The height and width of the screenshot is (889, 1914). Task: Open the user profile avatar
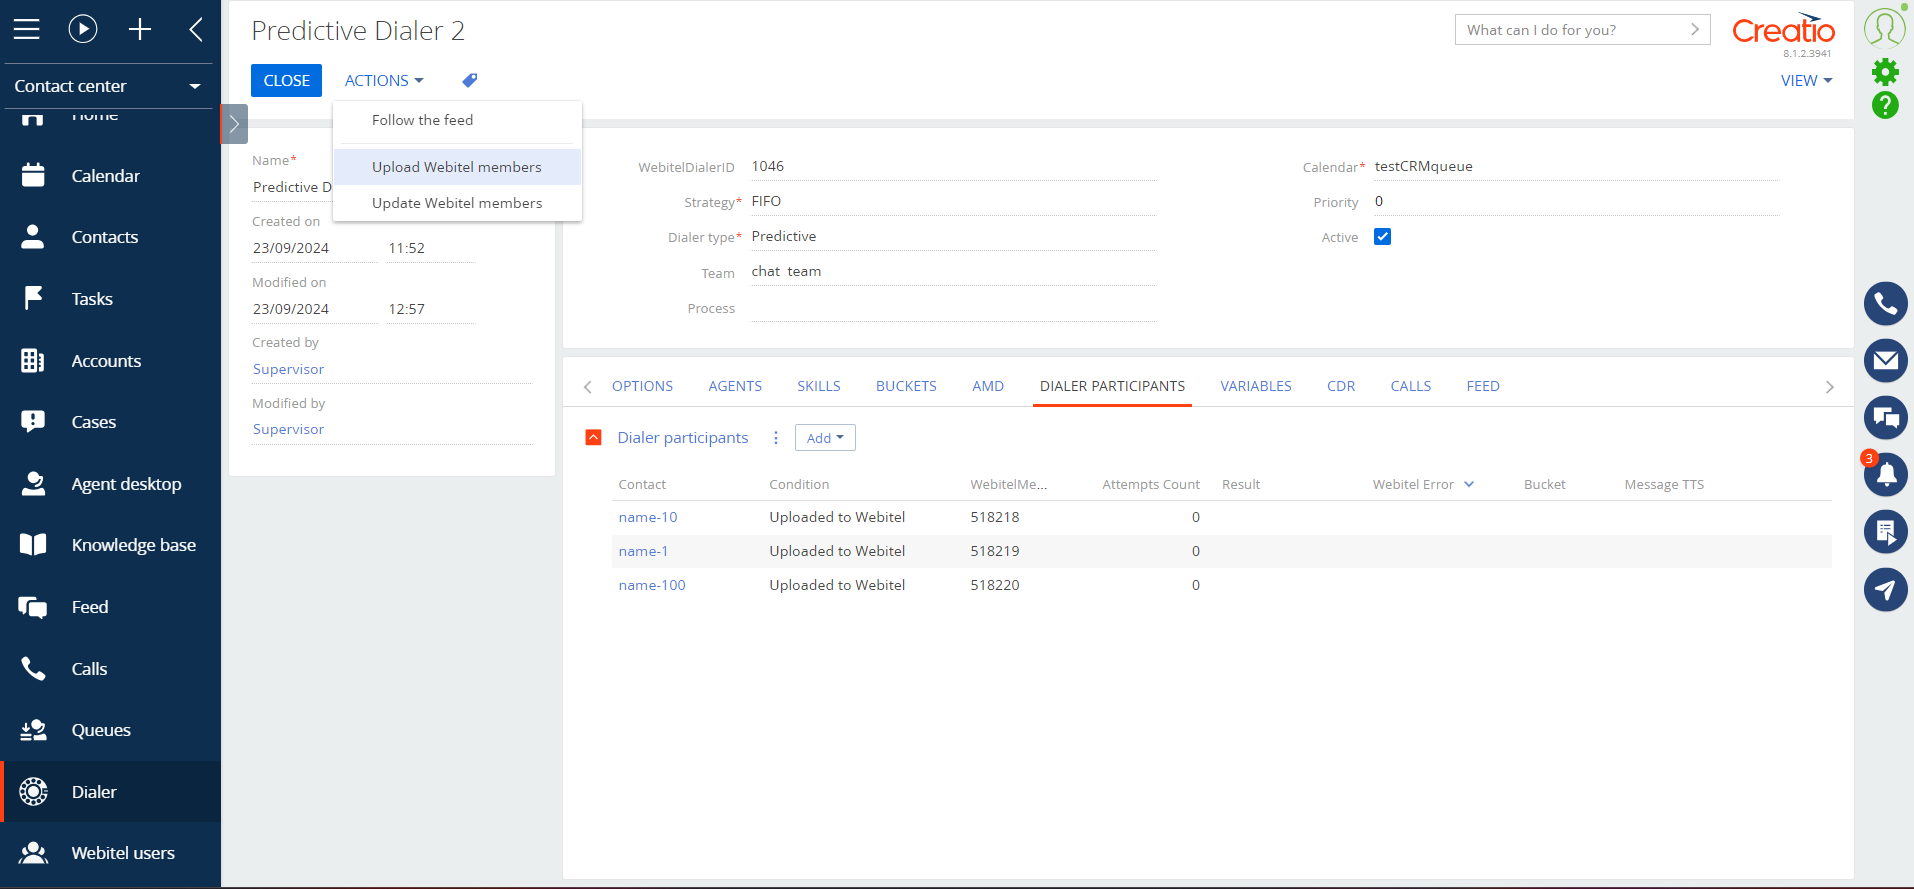1885,28
